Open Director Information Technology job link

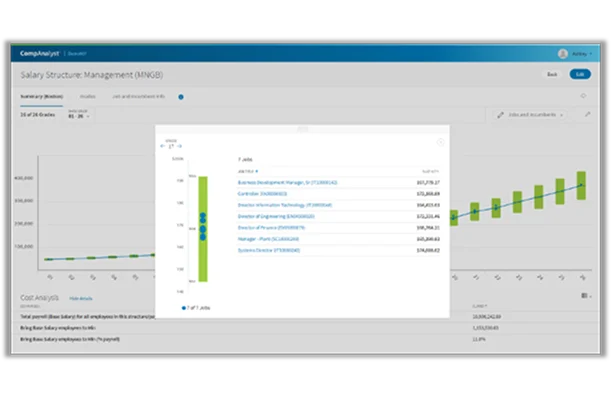tap(285, 205)
